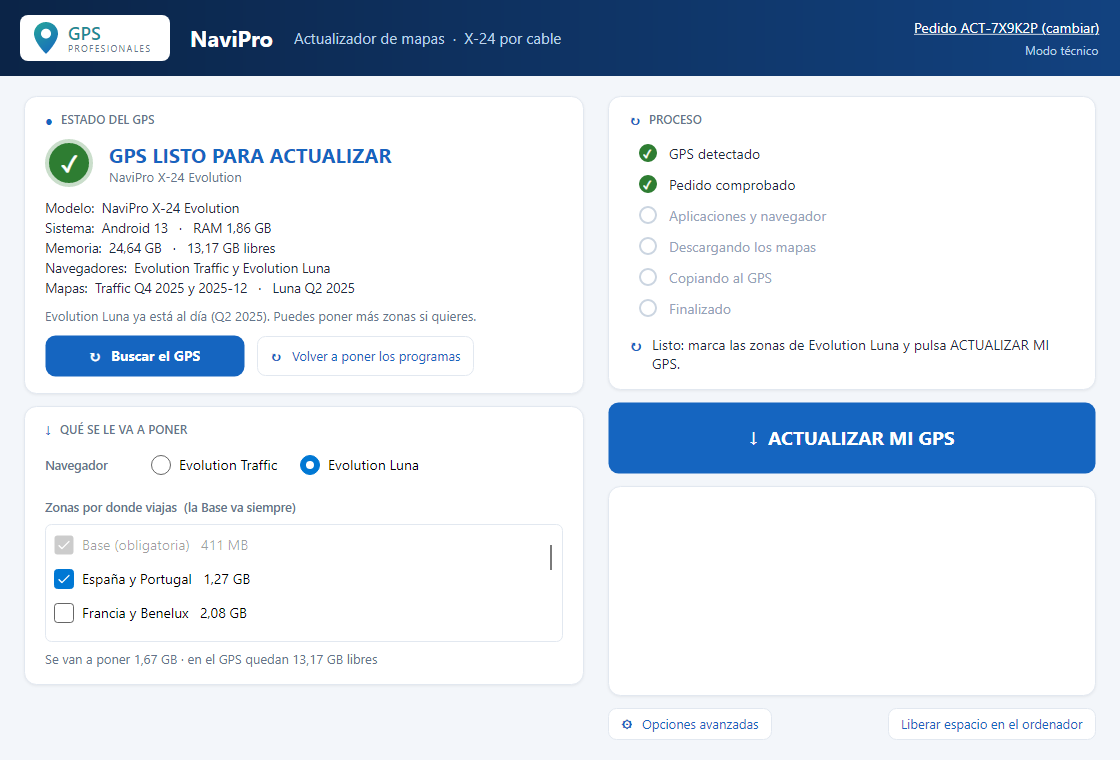
Task: Click the down-arrow icon on ACTUALIZAR MI GPS
Action: click(753, 439)
